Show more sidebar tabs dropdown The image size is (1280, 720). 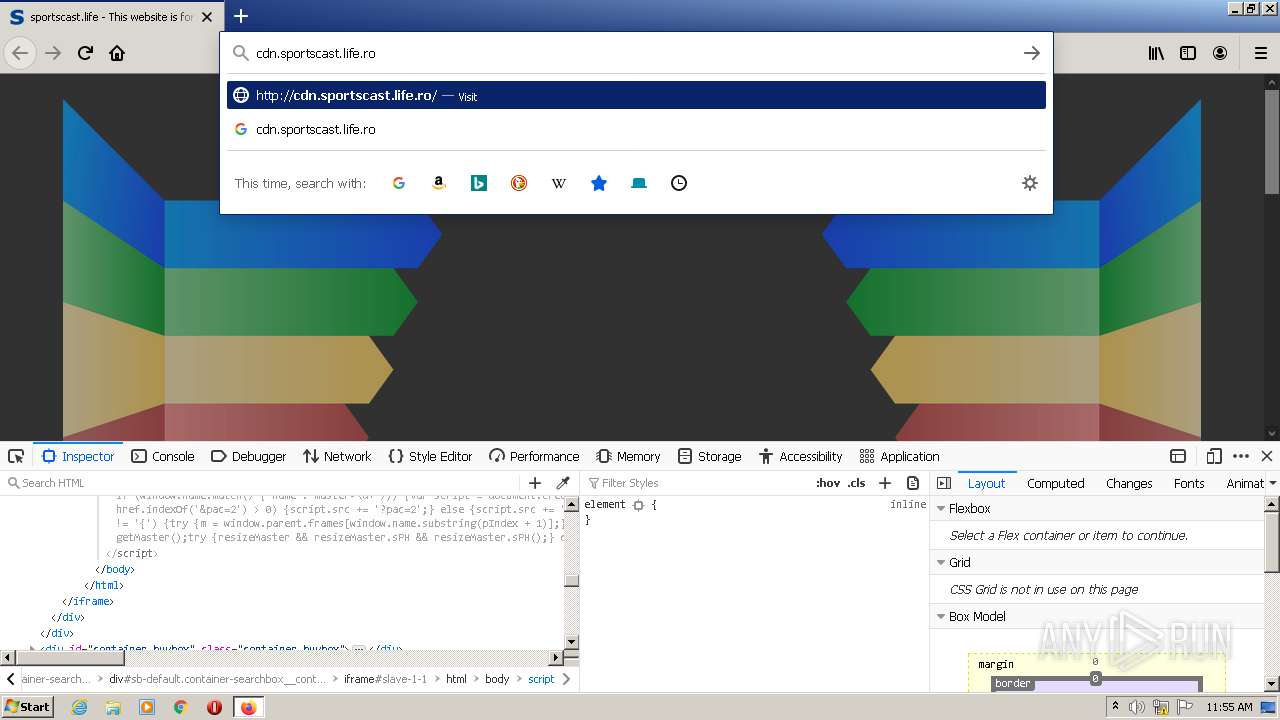(1272, 483)
